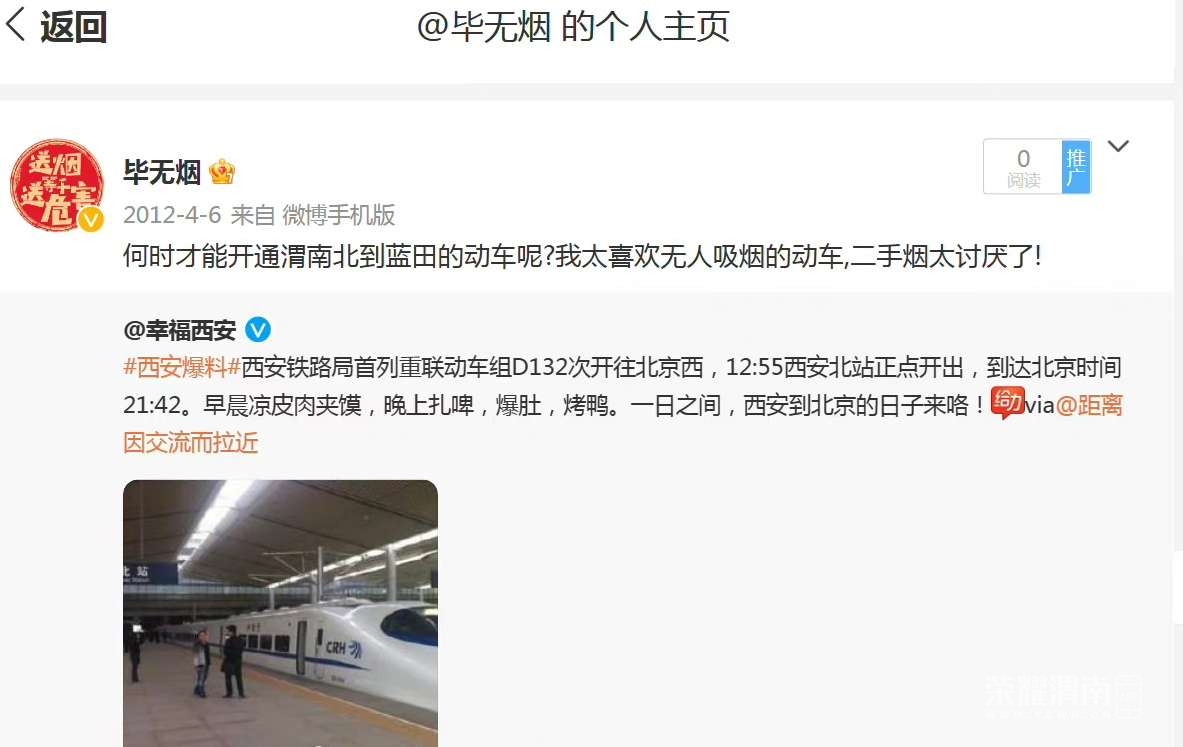Open the #西安爆料# hashtag topic
Image resolution: width=1183 pixels, height=747 pixels.
click(x=182, y=367)
